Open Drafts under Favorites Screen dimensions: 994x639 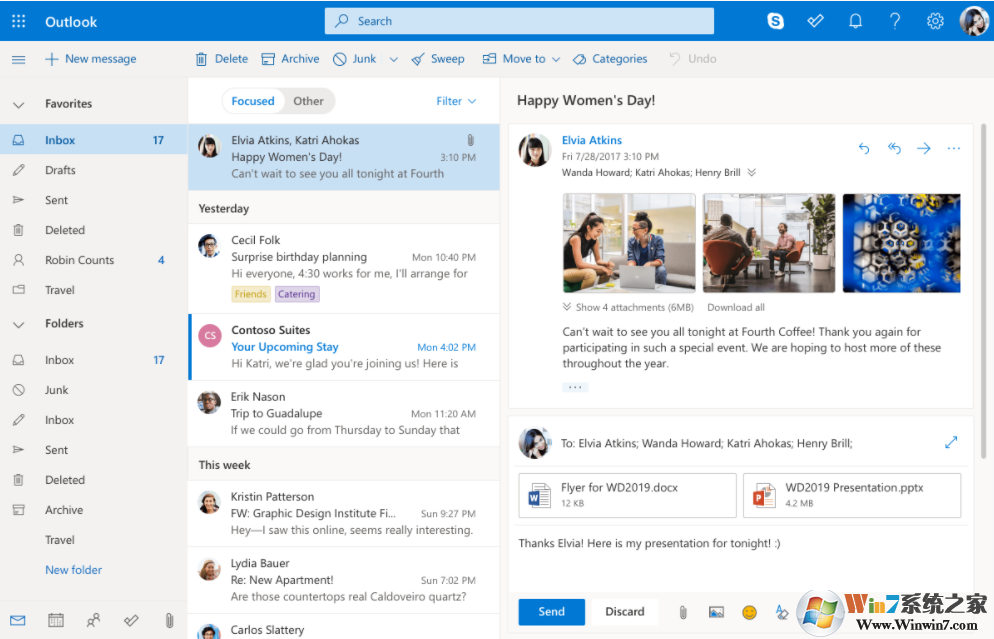click(x=94, y=170)
